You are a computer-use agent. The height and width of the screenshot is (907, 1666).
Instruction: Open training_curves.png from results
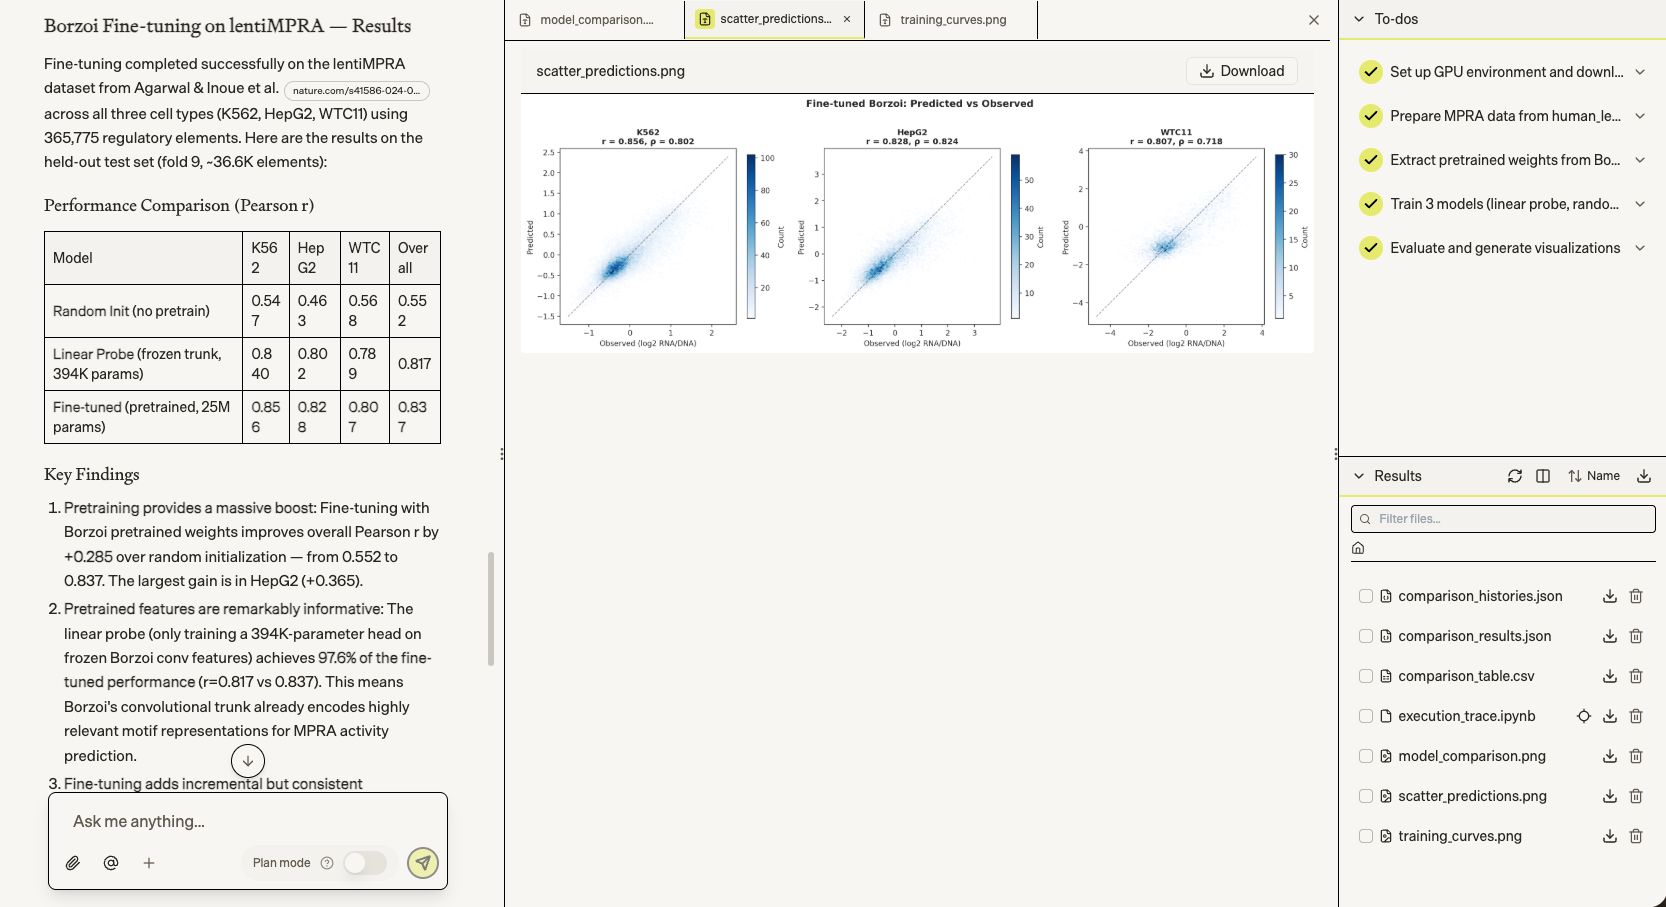click(1460, 836)
